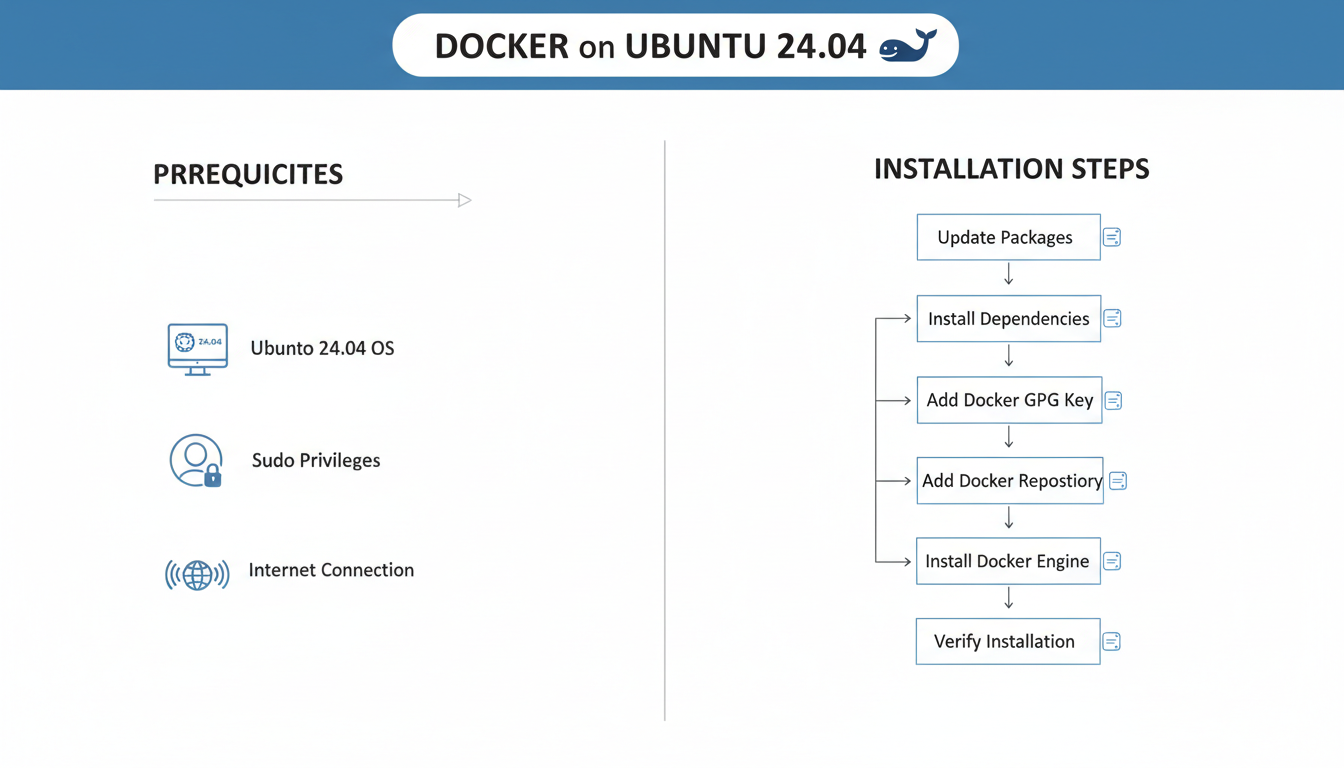Click the Sudo Privileges user lock icon
The image size is (1344, 768).
[196, 461]
